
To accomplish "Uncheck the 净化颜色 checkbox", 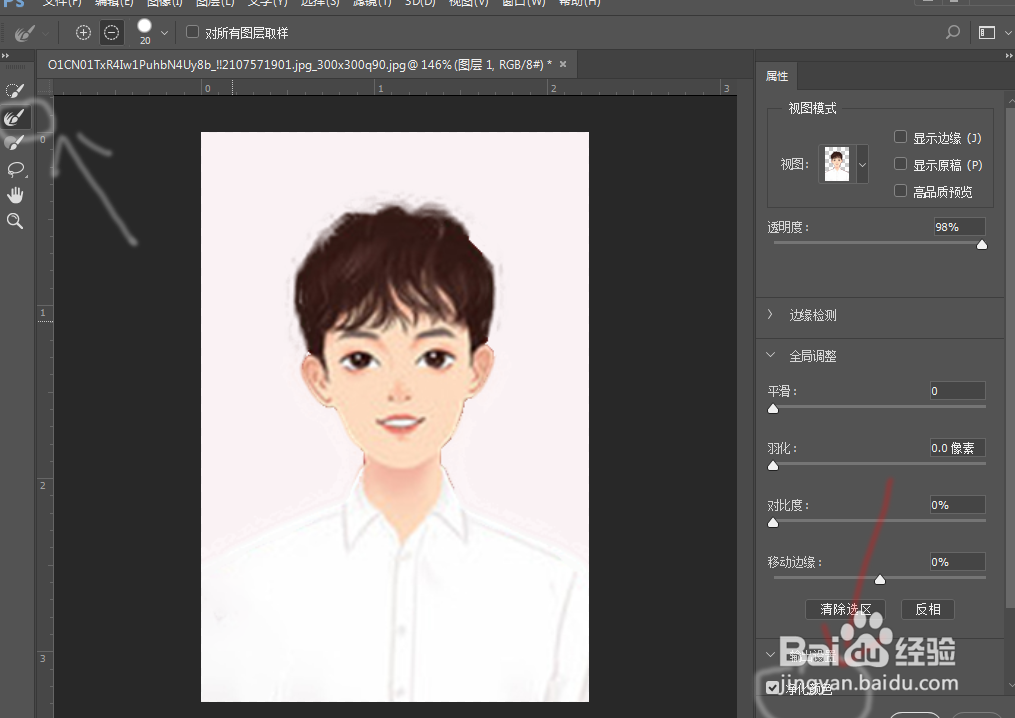I will (772, 688).
